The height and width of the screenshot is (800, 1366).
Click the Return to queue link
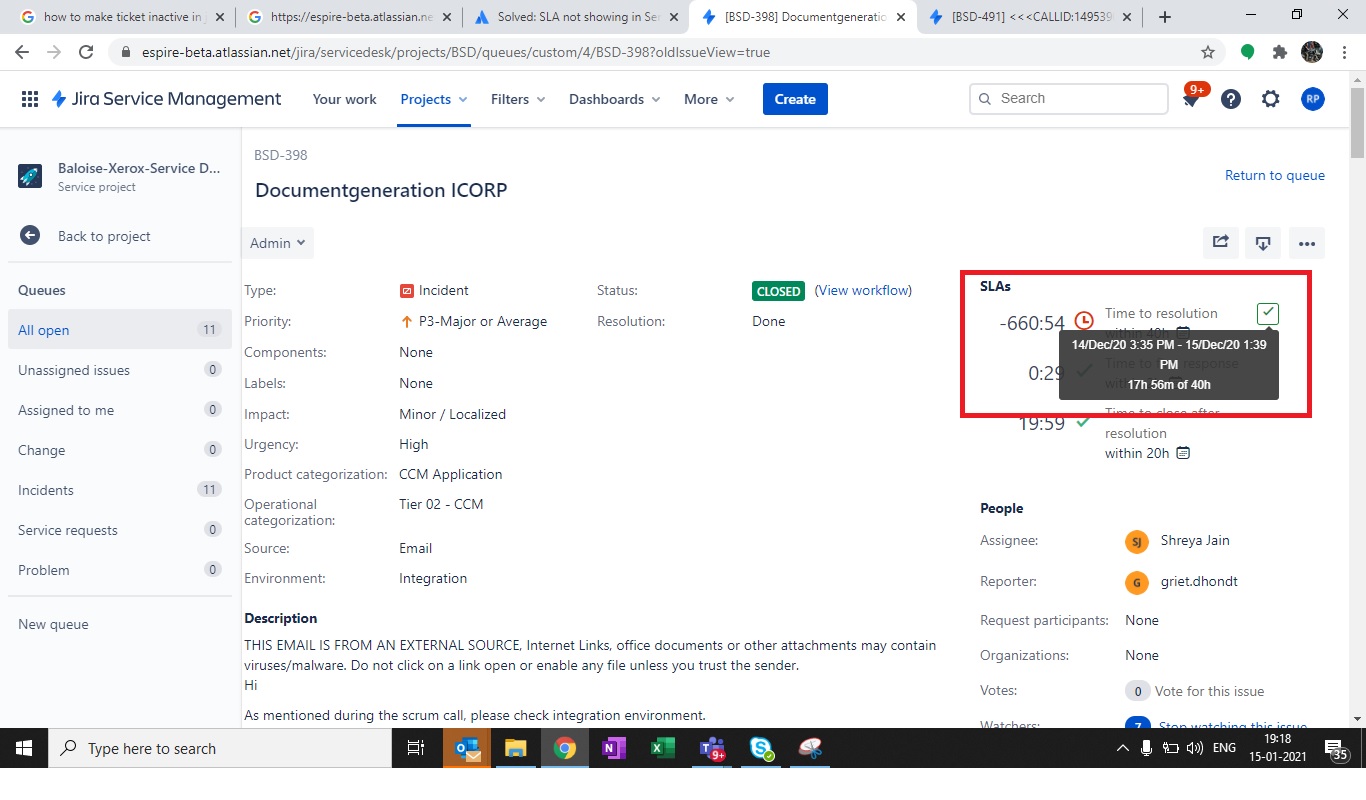[1275, 175]
